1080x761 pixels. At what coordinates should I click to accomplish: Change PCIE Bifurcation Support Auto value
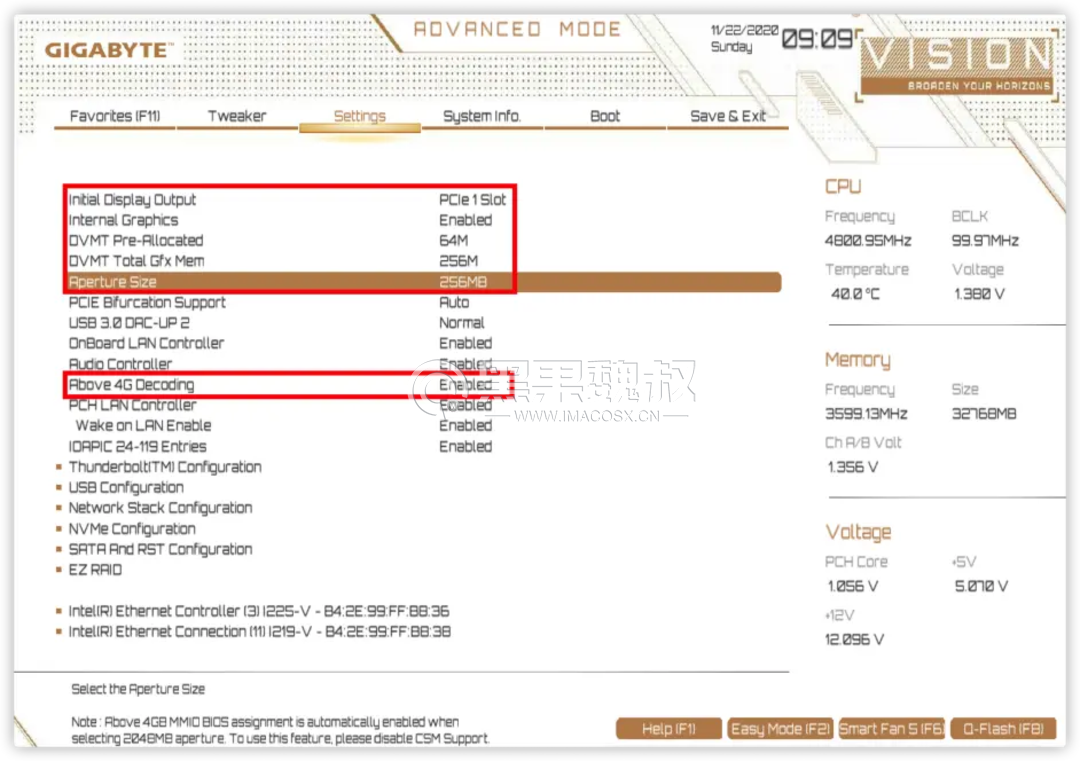click(x=454, y=302)
